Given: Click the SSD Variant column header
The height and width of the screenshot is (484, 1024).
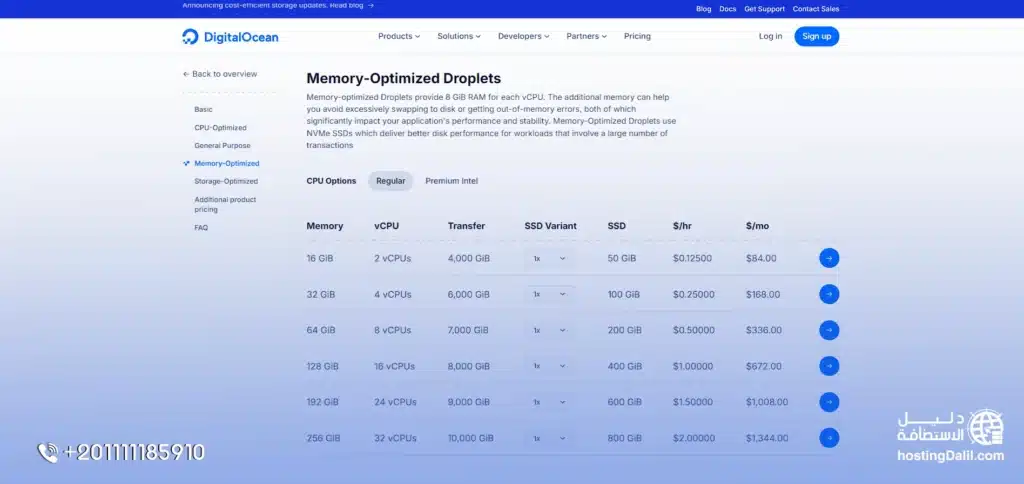Looking at the screenshot, I should [x=551, y=226].
